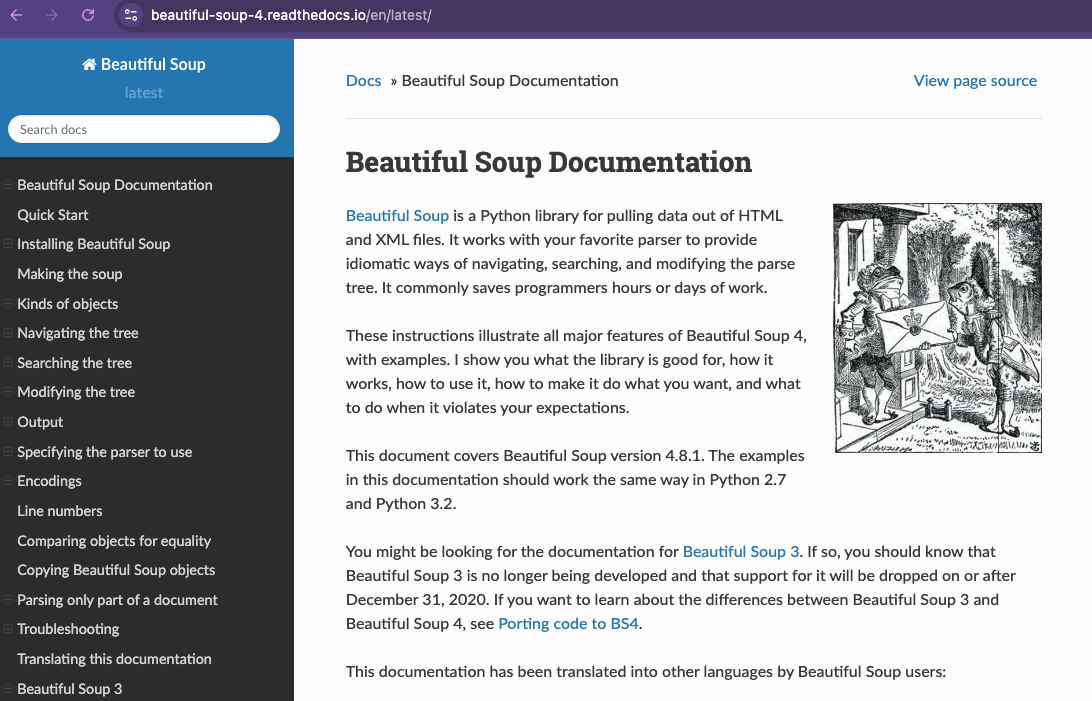Open the Beautiful Soup 3 documentation link
Viewport: 1092px width, 701px height.
click(x=741, y=552)
